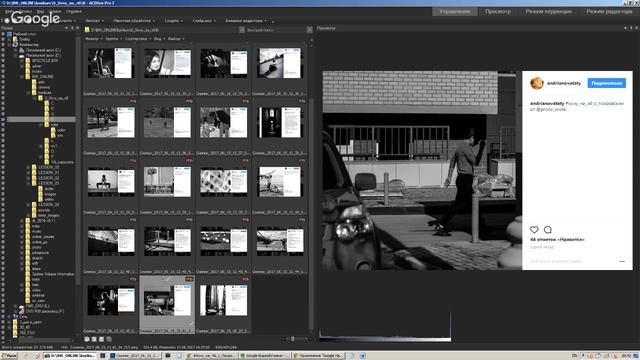Open the Режим коррекции mode tab
The height and width of the screenshot is (360, 640).
coord(548,11)
